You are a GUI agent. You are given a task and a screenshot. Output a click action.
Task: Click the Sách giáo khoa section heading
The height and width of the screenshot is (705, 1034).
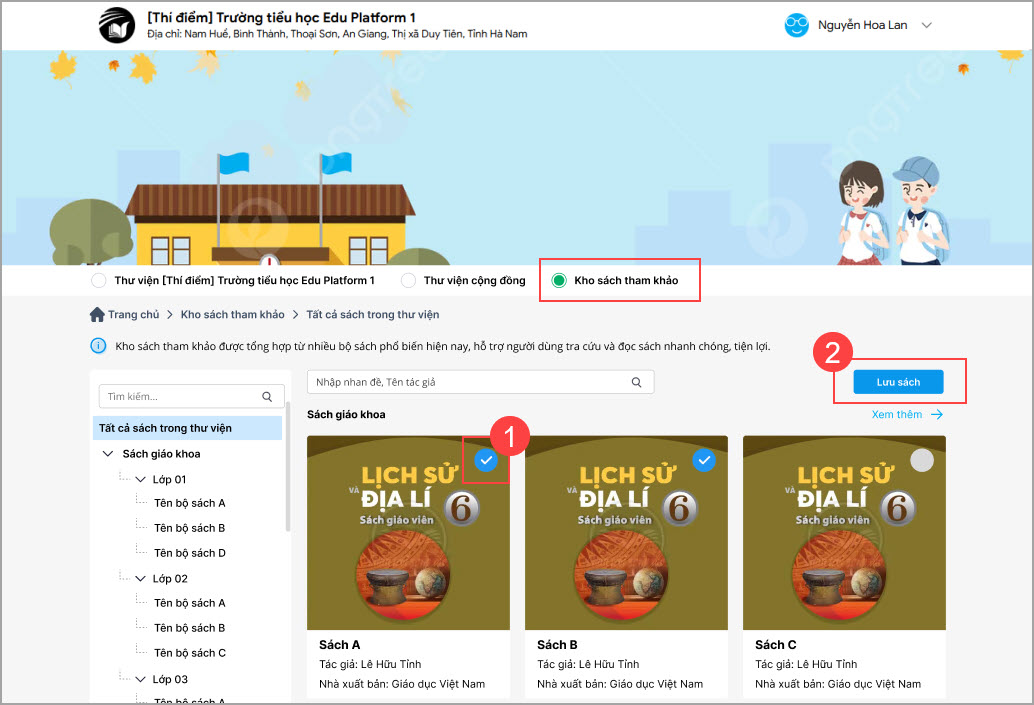click(x=346, y=414)
